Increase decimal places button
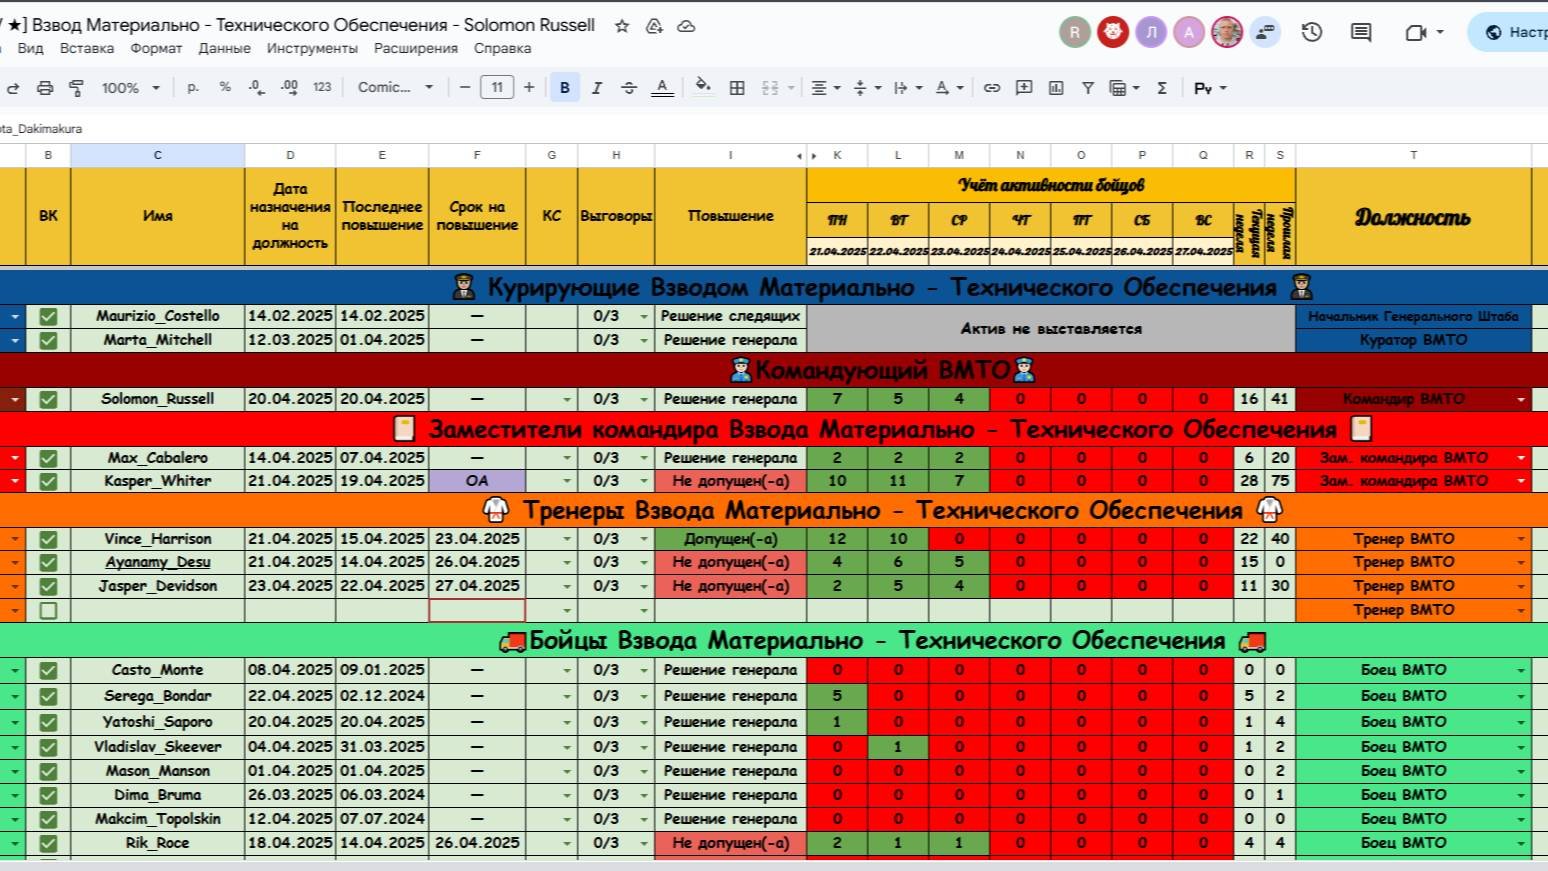 point(289,88)
